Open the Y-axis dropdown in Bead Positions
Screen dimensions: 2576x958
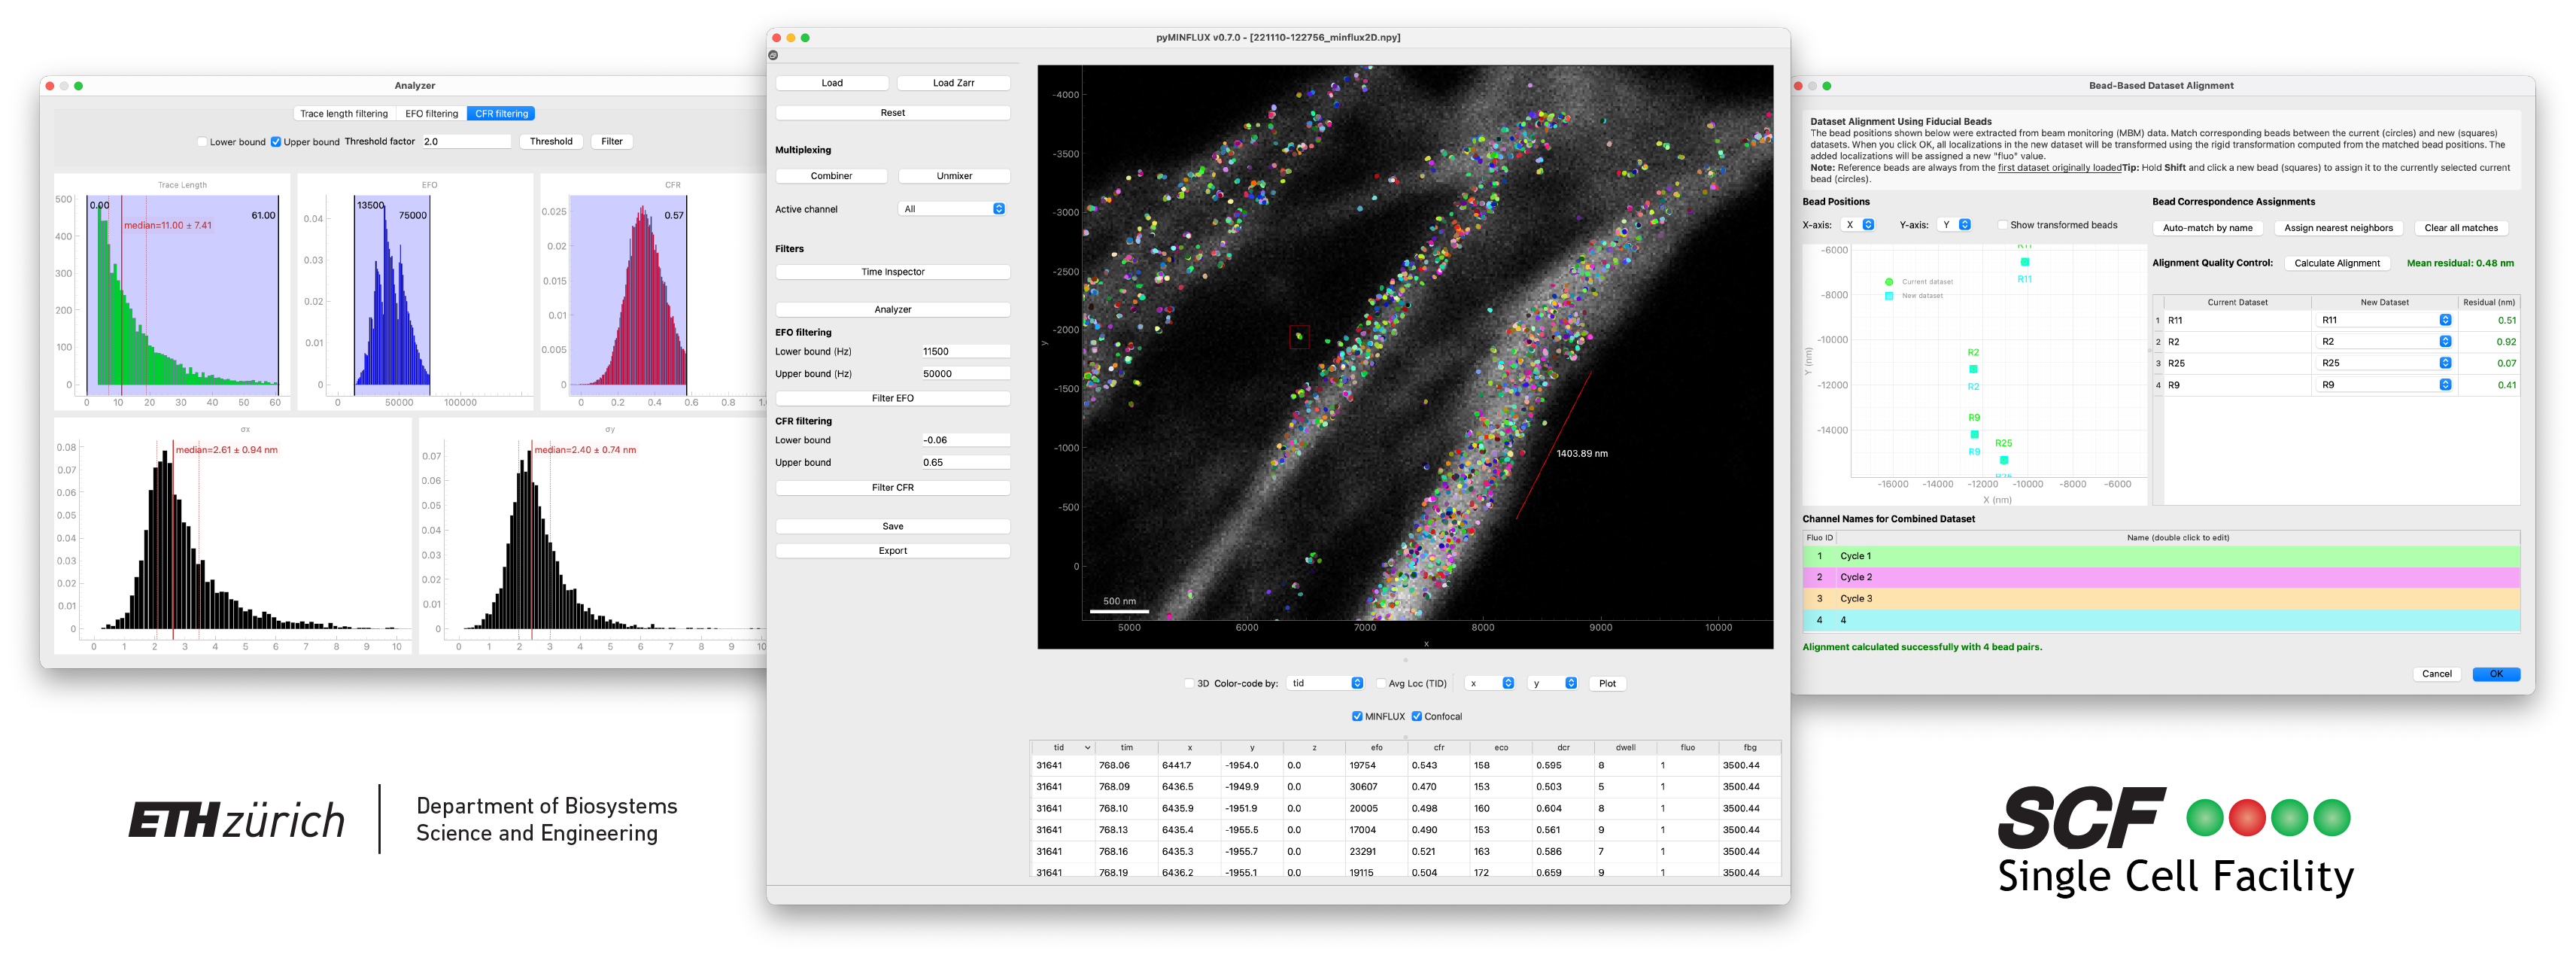tap(1955, 225)
